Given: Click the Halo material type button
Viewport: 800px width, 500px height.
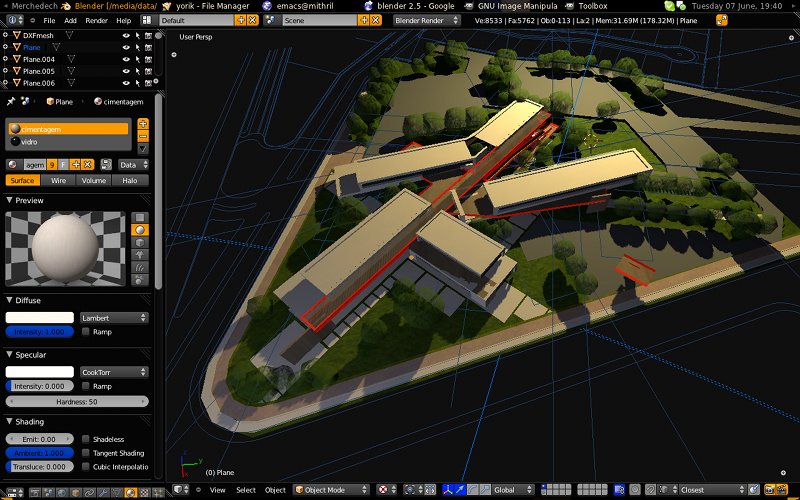Looking at the screenshot, I should pyautogui.click(x=130, y=181).
